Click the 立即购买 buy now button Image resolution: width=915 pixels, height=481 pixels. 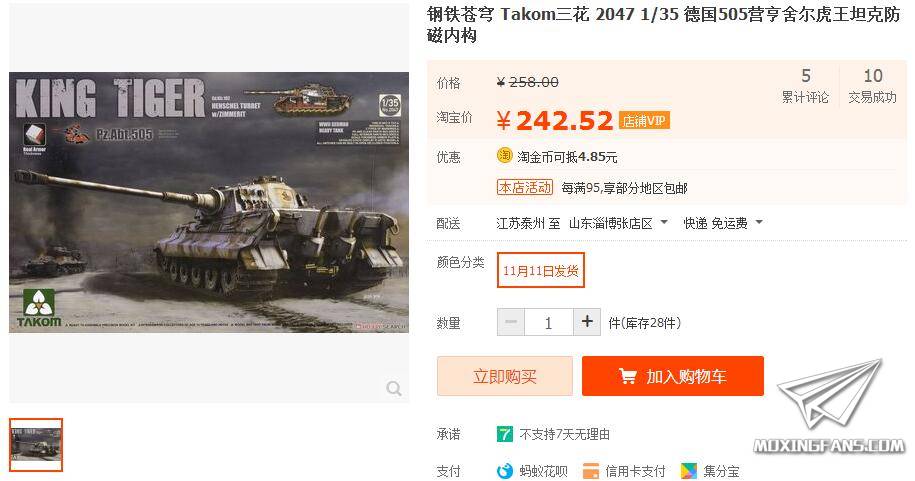click(505, 376)
